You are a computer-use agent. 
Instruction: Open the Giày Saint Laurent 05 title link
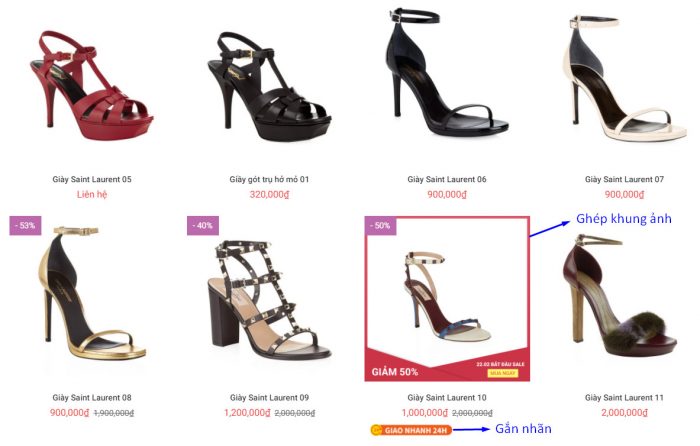tap(92, 179)
